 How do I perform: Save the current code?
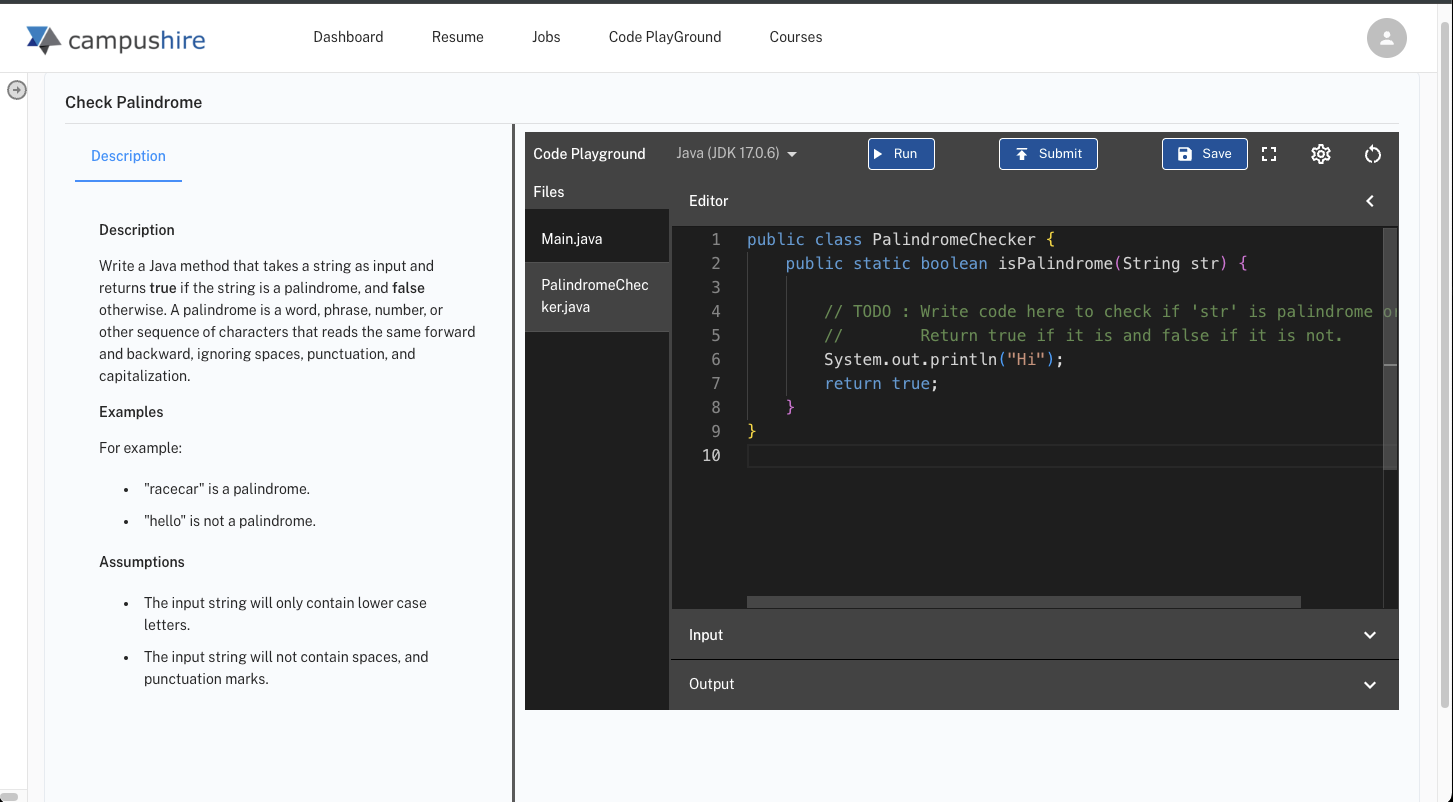coord(1204,154)
